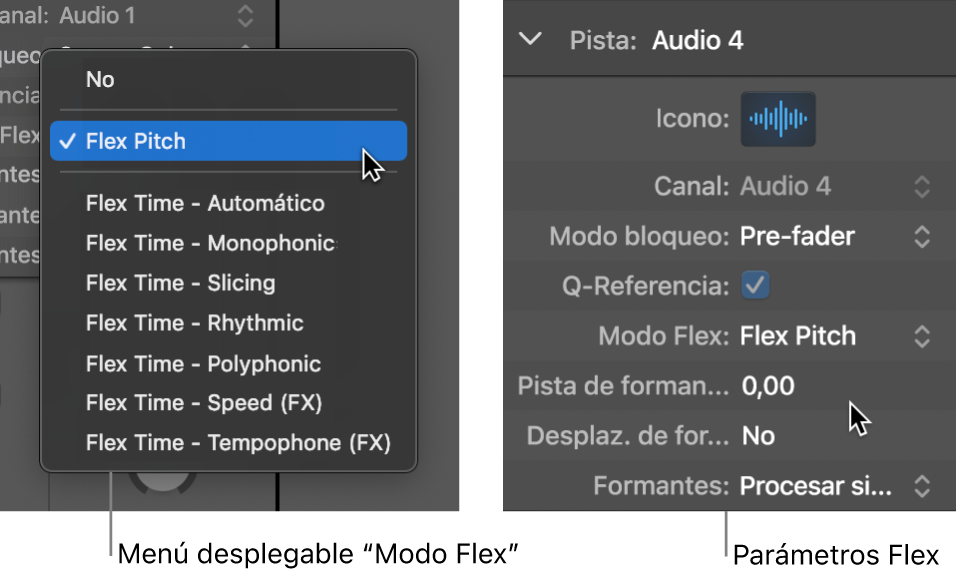Open the Formantes pop-up menu
The height and width of the screenshot is (583, 958).
click(921, 486)
